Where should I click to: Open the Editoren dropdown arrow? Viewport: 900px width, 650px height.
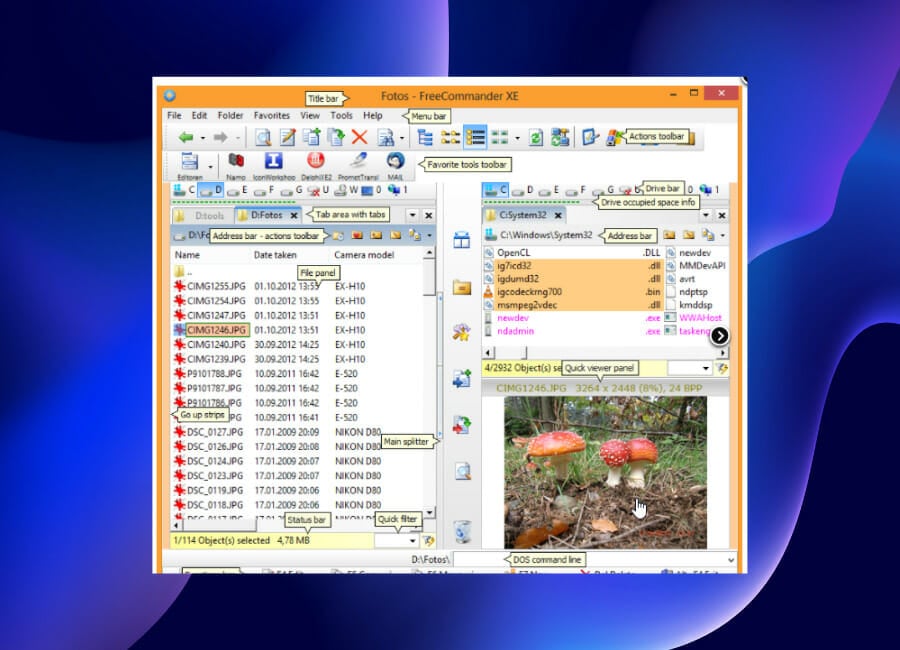(x=211, y=167)
